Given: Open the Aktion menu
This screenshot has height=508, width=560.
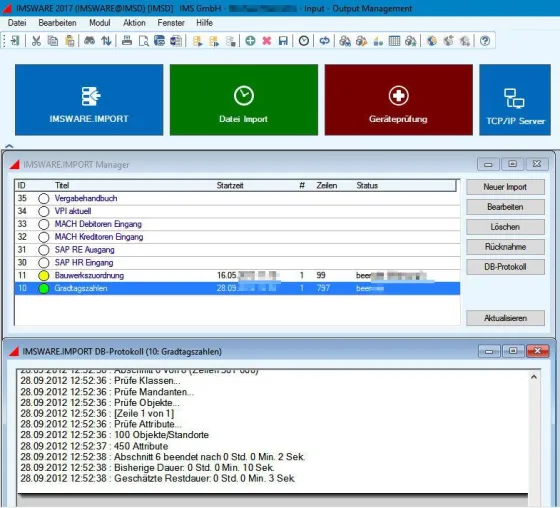Looking at the screenshot, I should (134, 23).
